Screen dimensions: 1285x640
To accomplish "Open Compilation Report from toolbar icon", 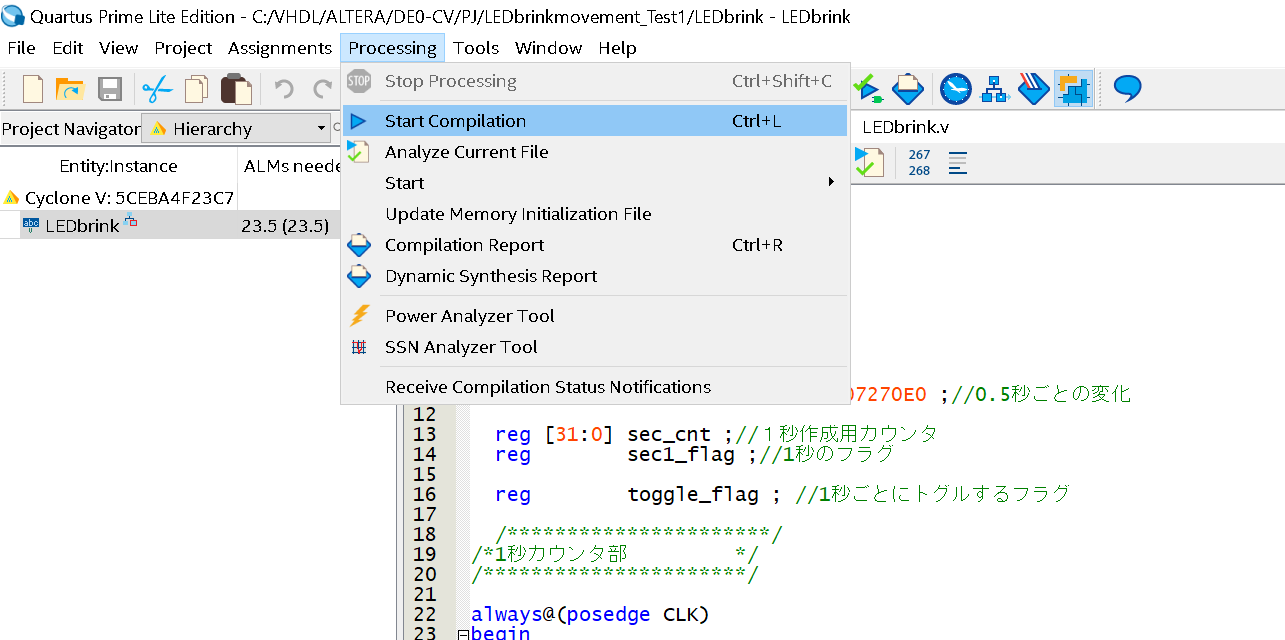I will tap(908, 89).
